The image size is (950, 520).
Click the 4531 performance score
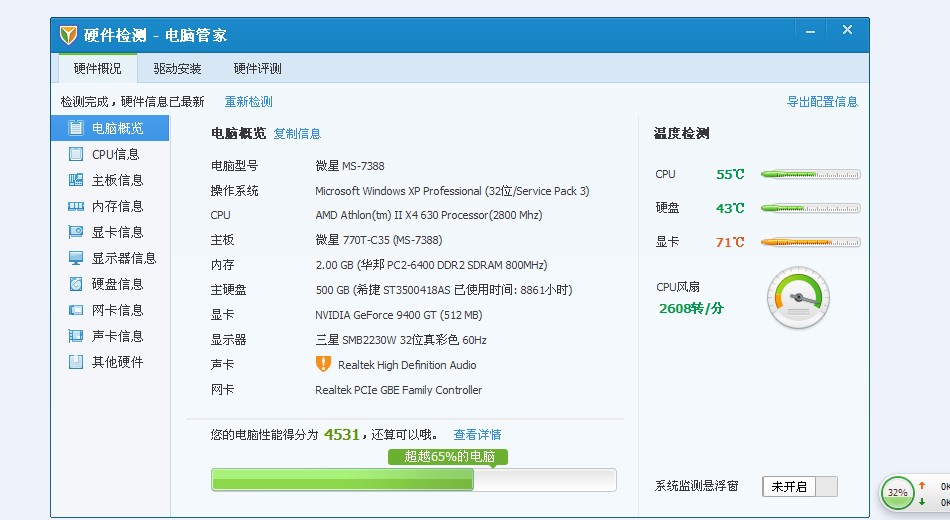342,435
